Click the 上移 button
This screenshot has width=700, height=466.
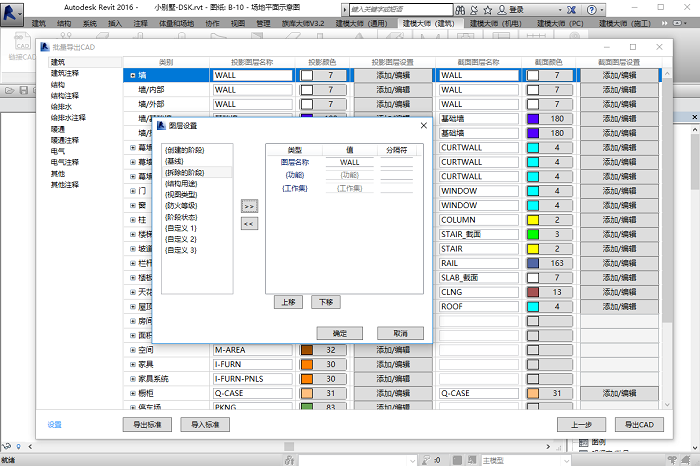click(x=288, y=302)
